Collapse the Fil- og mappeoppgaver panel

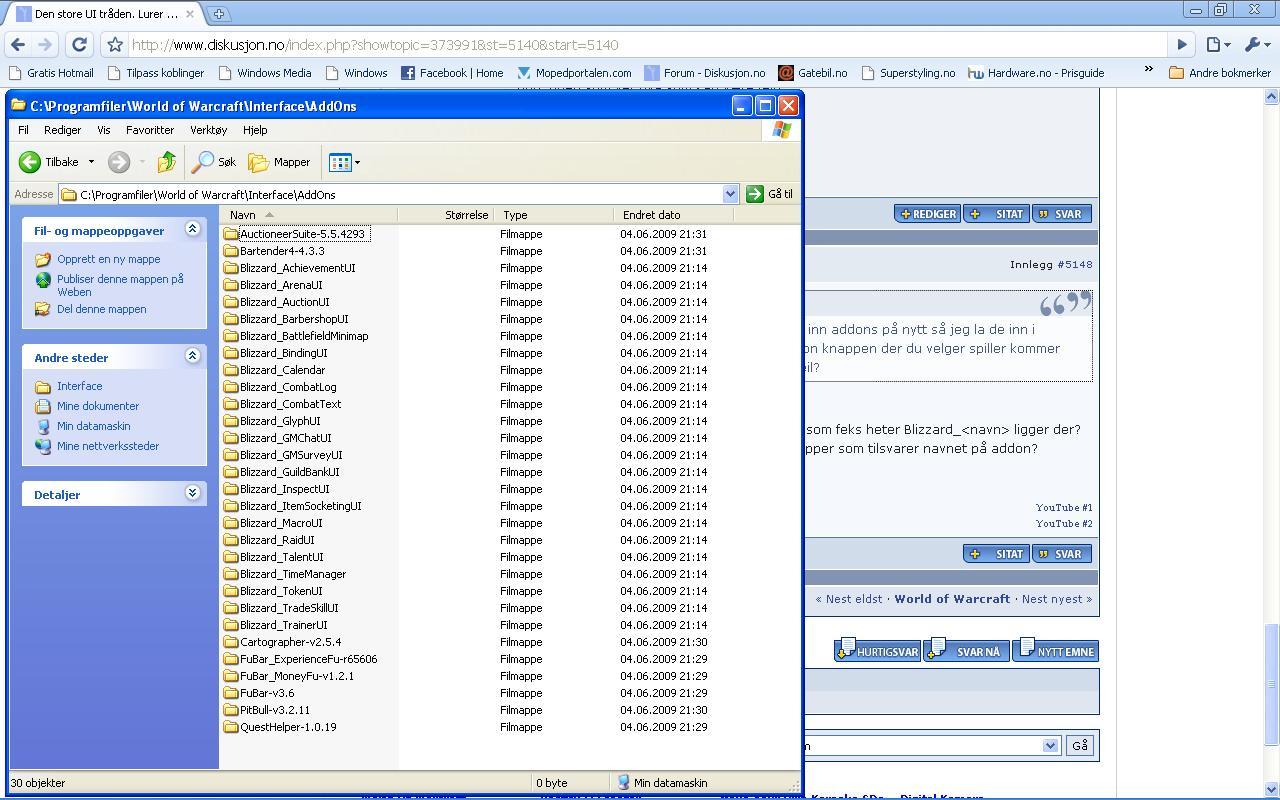click(x=192, y=230)
